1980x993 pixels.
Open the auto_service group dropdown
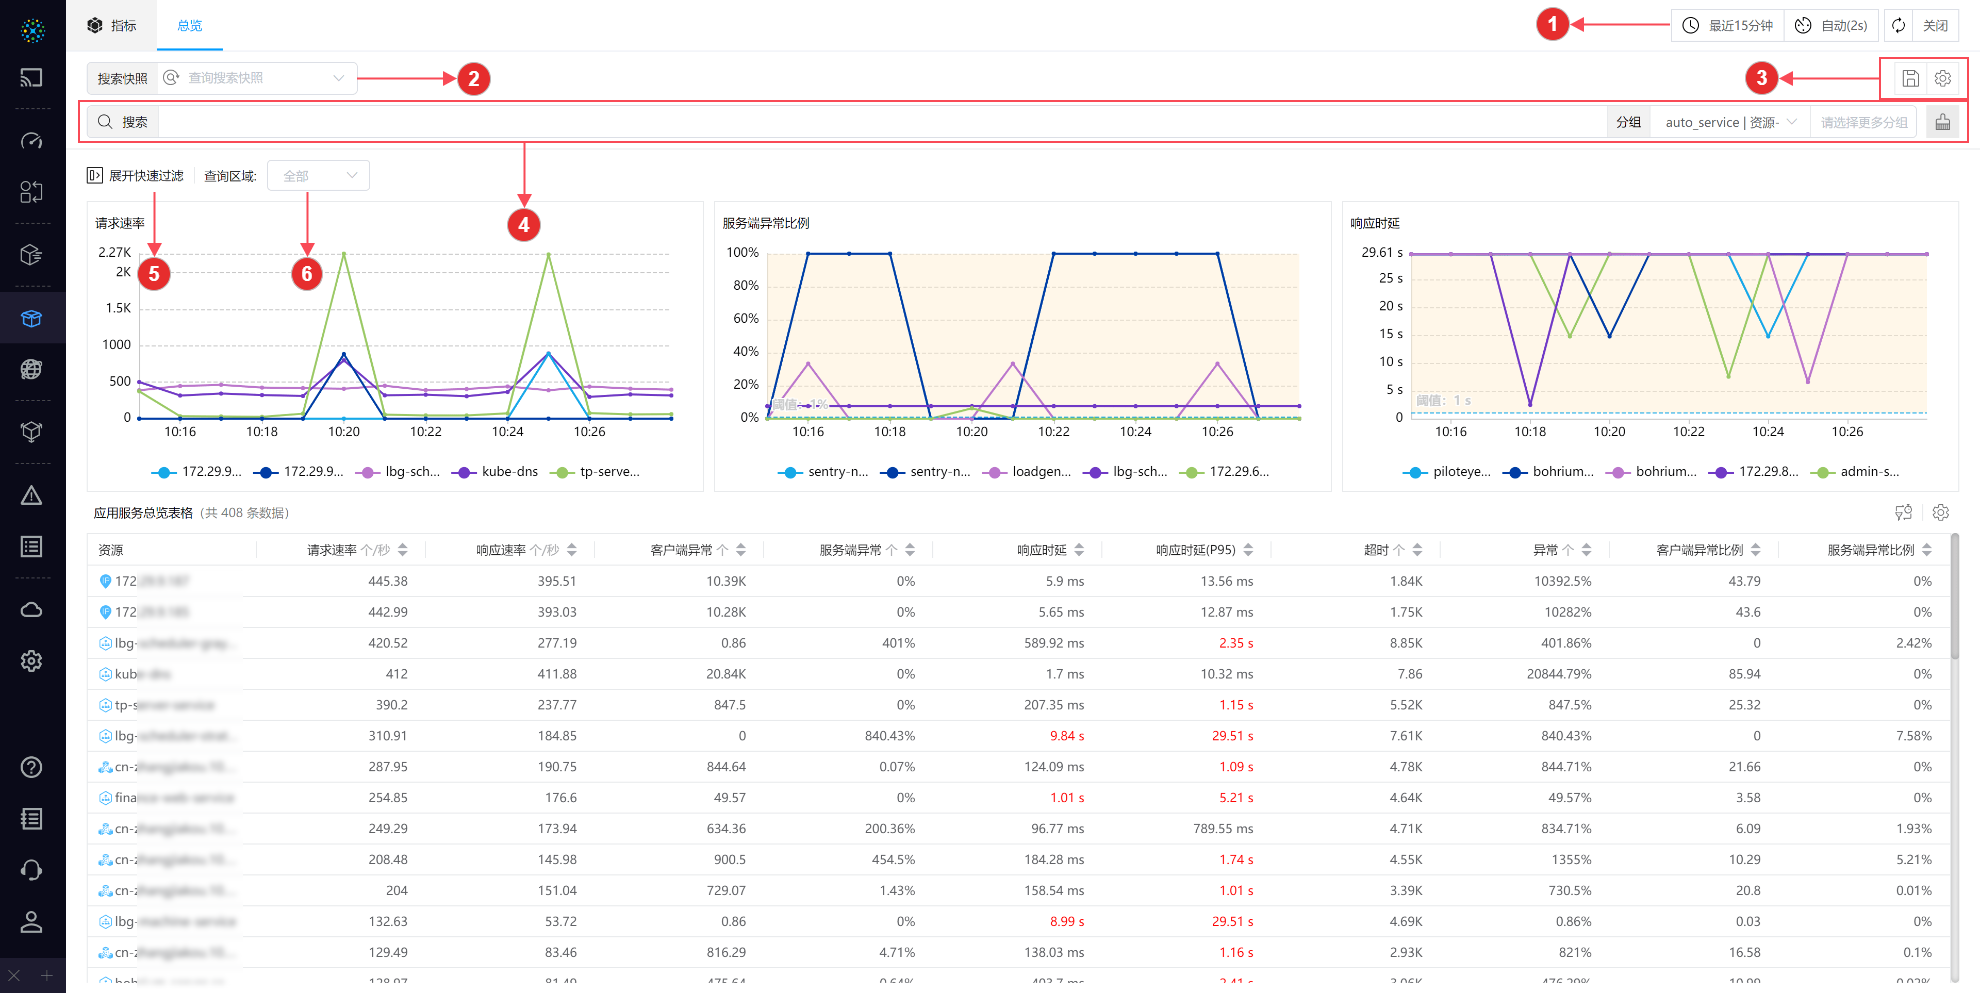tap(1730, 122)
